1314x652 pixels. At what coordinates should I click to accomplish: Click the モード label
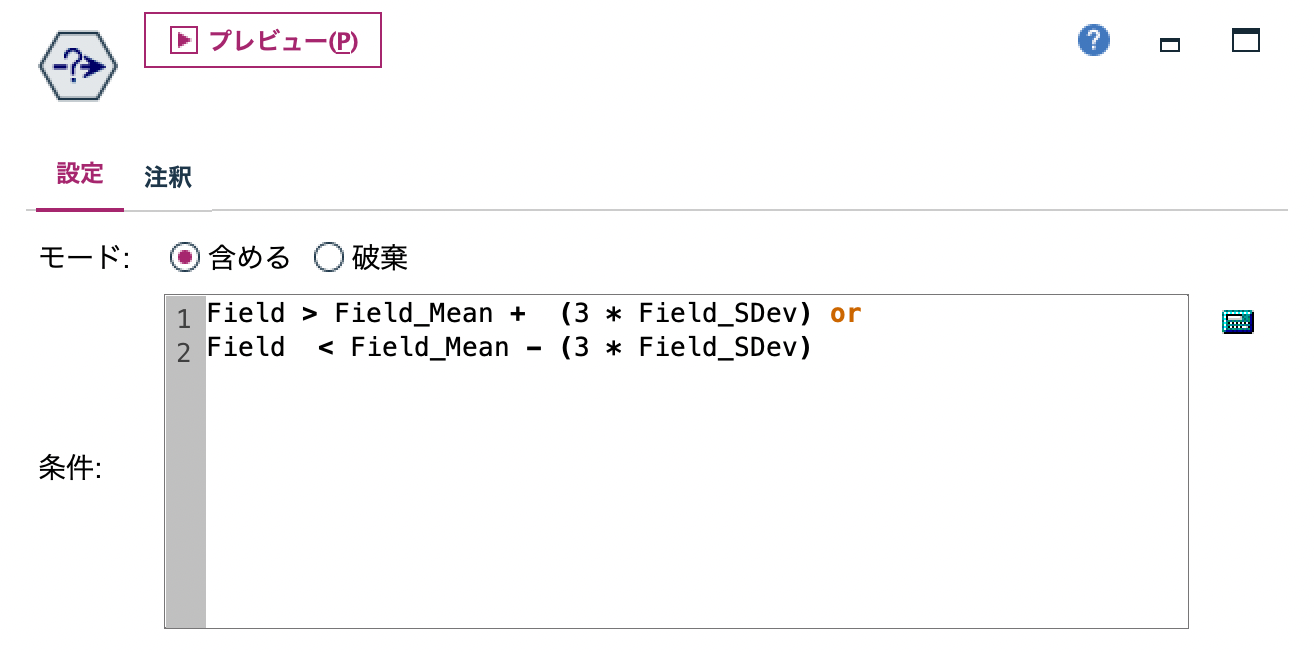click(84, 259)
